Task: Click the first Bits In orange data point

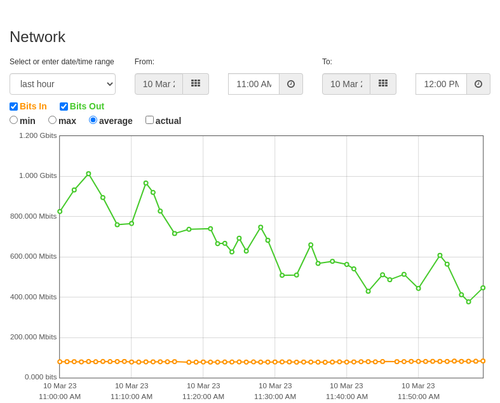Action: (60, 362)
